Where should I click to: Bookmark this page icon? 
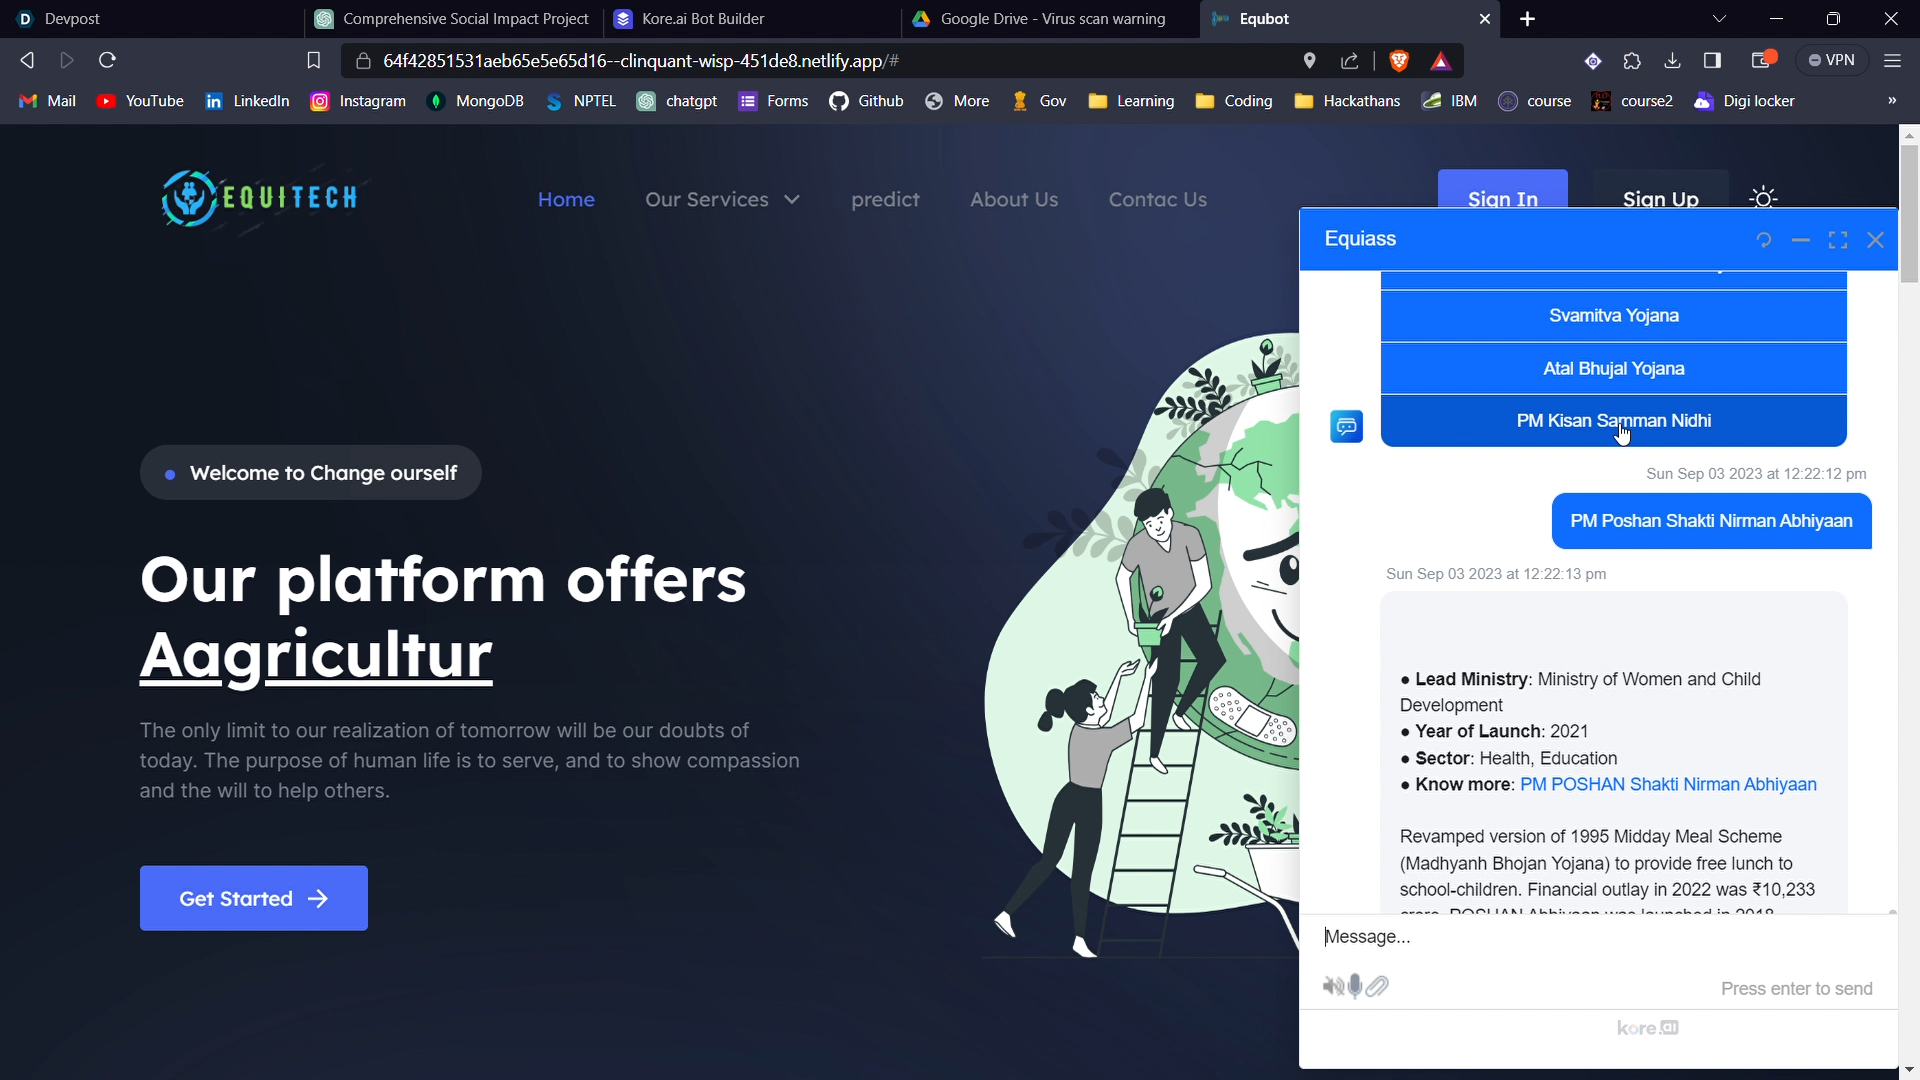313,61
